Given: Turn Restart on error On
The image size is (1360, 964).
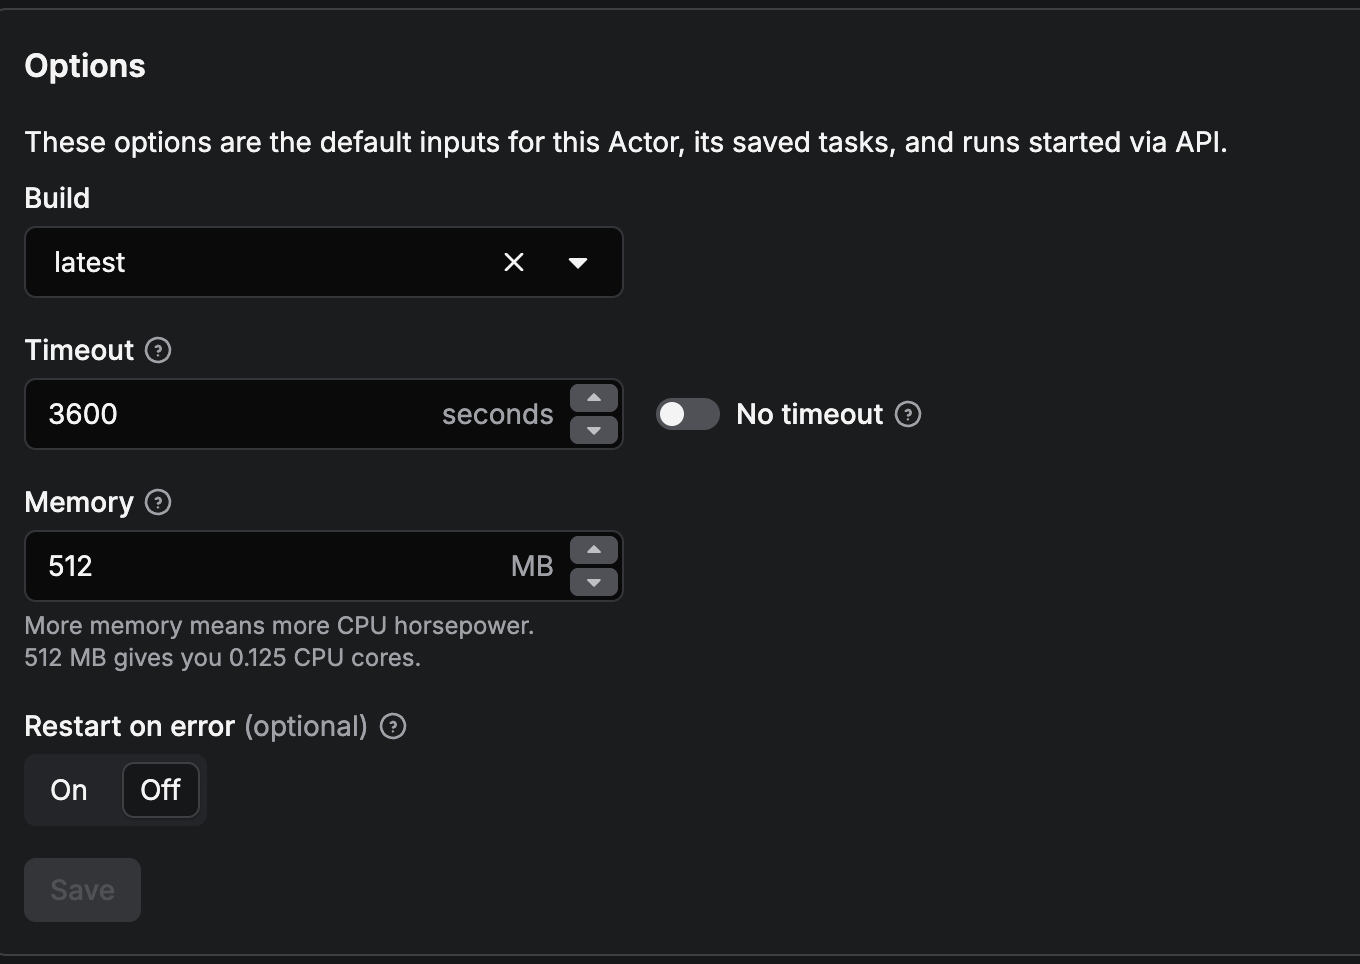Looking at the screenshot, I should [x=69, y=790].
